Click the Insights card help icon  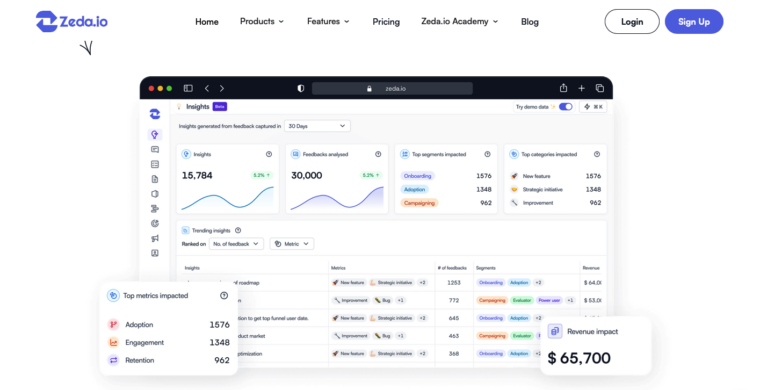[x=269, y=154]
